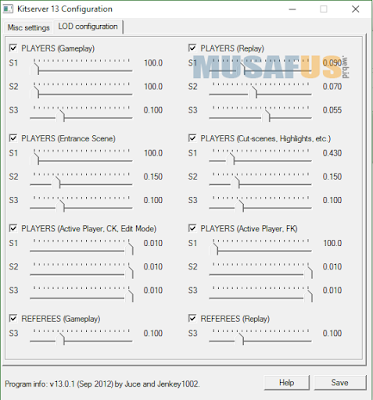Toggle PLAYERS (Cut-scenes, Highlights, etc.) checkbox
The image size is (373, 400).
pyautogui.click(x=192, y=138)
